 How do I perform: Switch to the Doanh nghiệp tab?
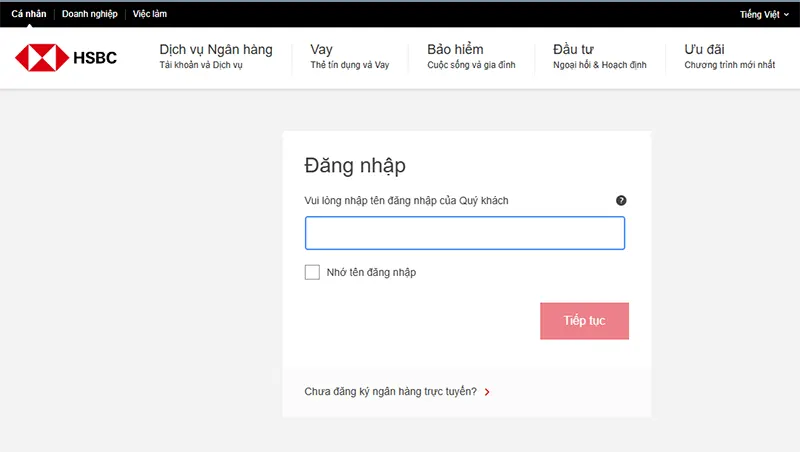(x=90, y=14)
